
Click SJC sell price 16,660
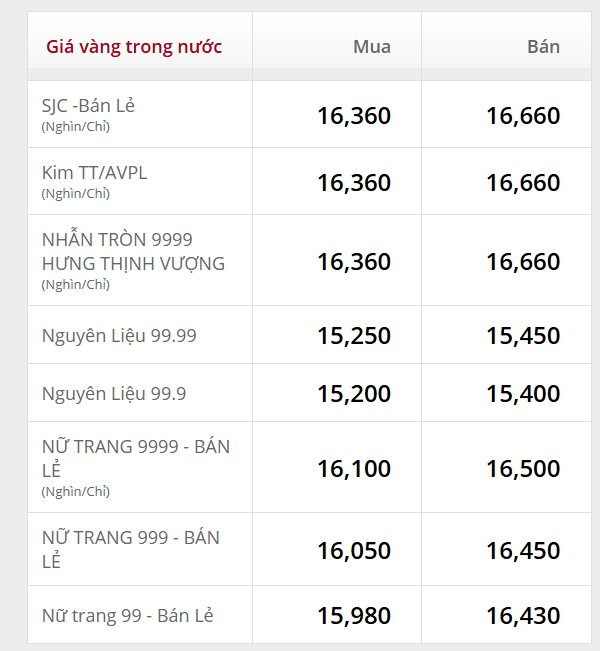pyautogui.click(x=523, y=115)
